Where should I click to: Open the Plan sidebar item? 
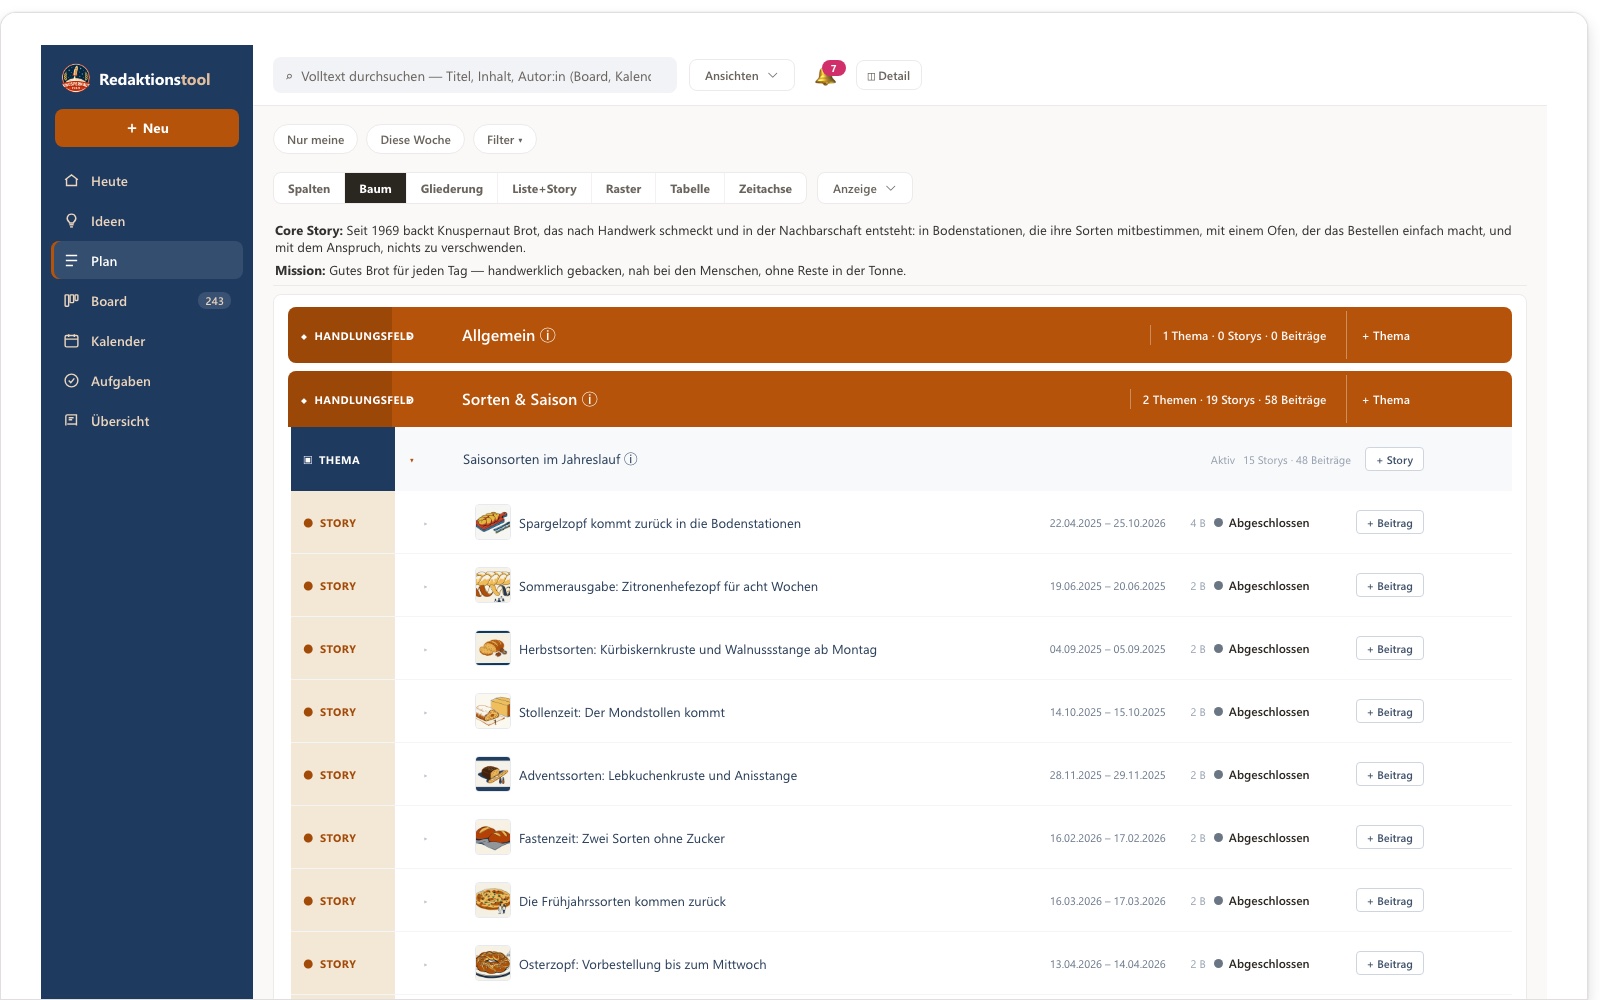click(147, 261)
